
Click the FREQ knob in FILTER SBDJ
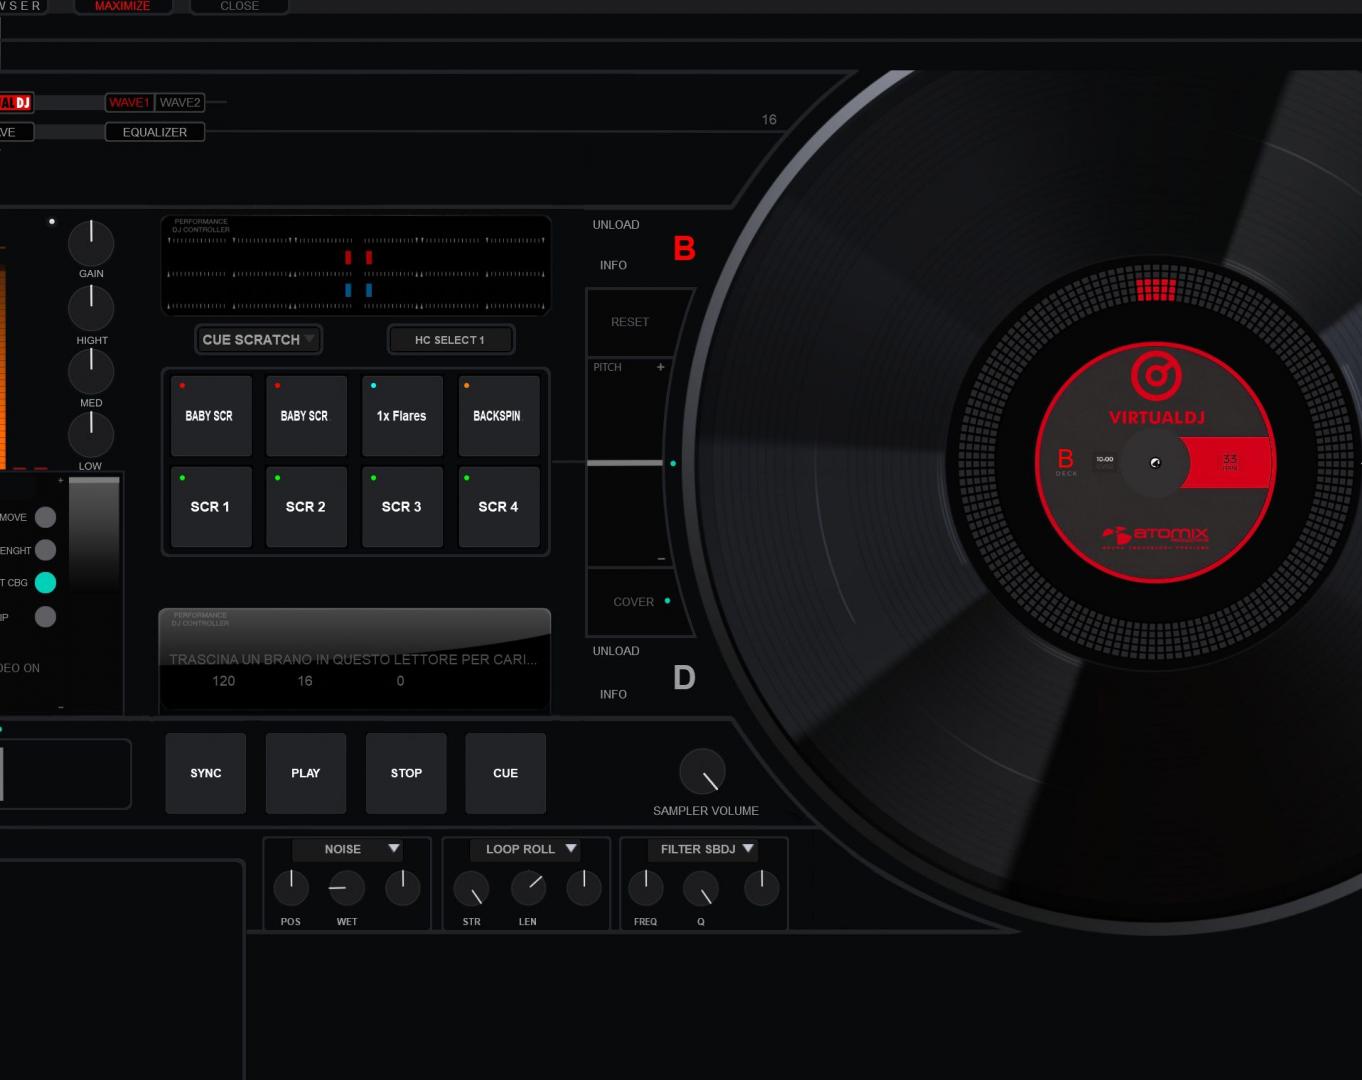(645, 887)
